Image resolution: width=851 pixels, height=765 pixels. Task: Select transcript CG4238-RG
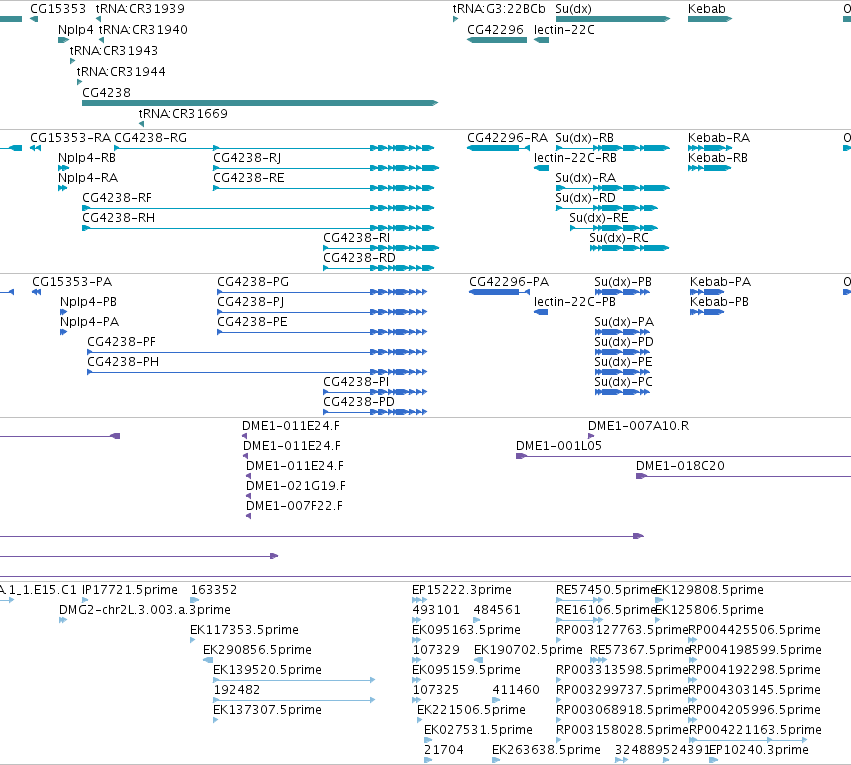pos(150,138)
